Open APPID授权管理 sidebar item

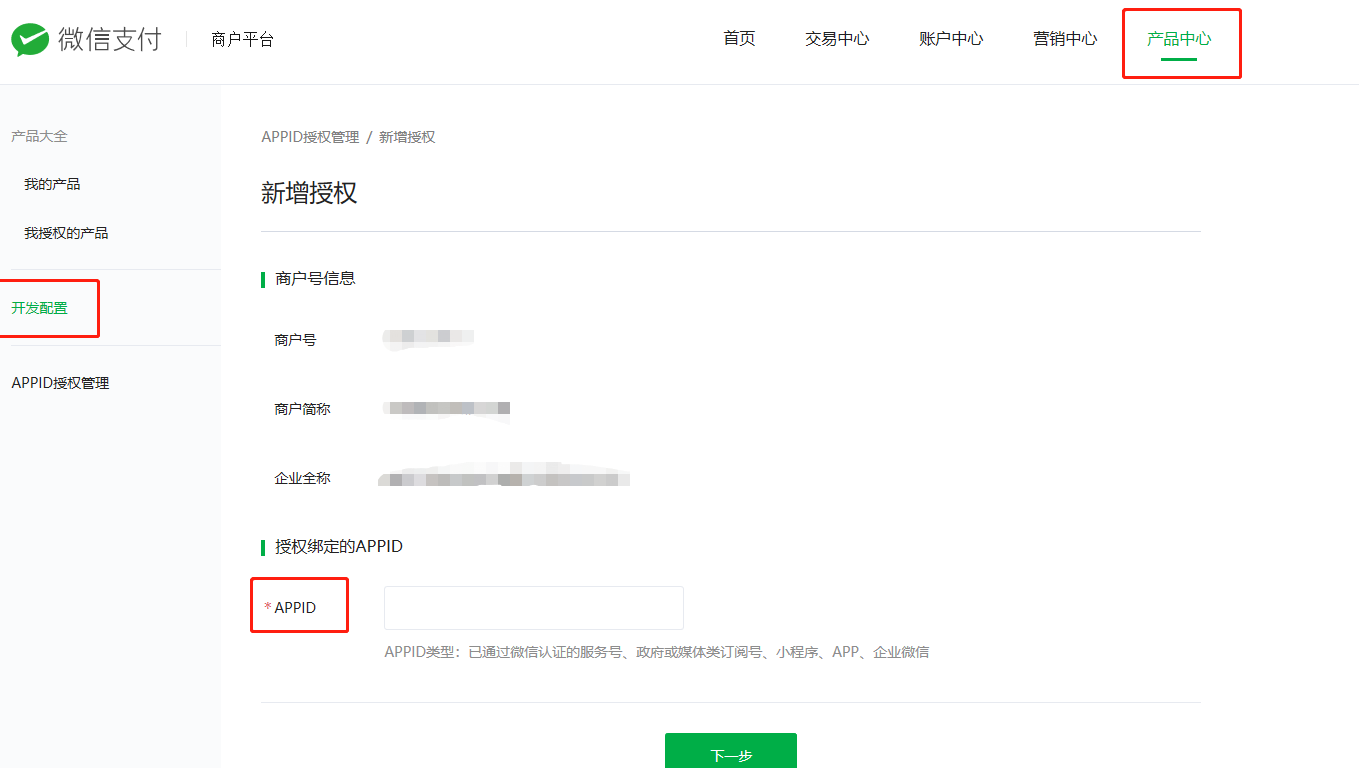point(60,383)
